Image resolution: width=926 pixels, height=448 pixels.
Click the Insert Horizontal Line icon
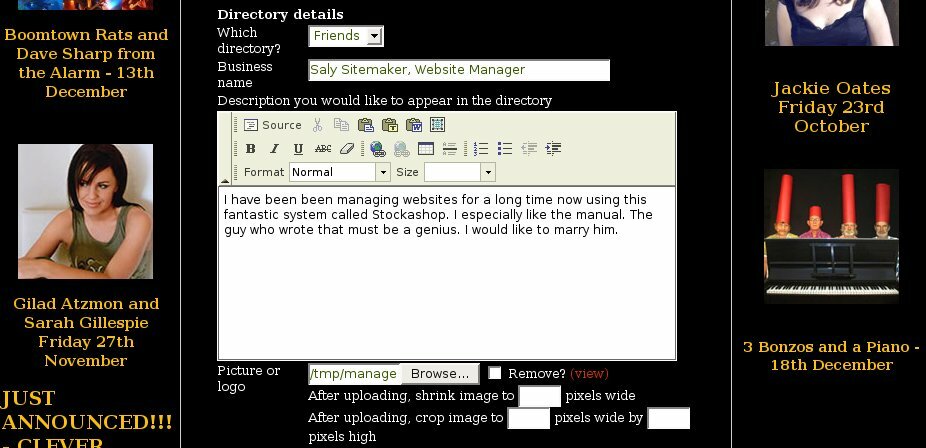point(449,149)
